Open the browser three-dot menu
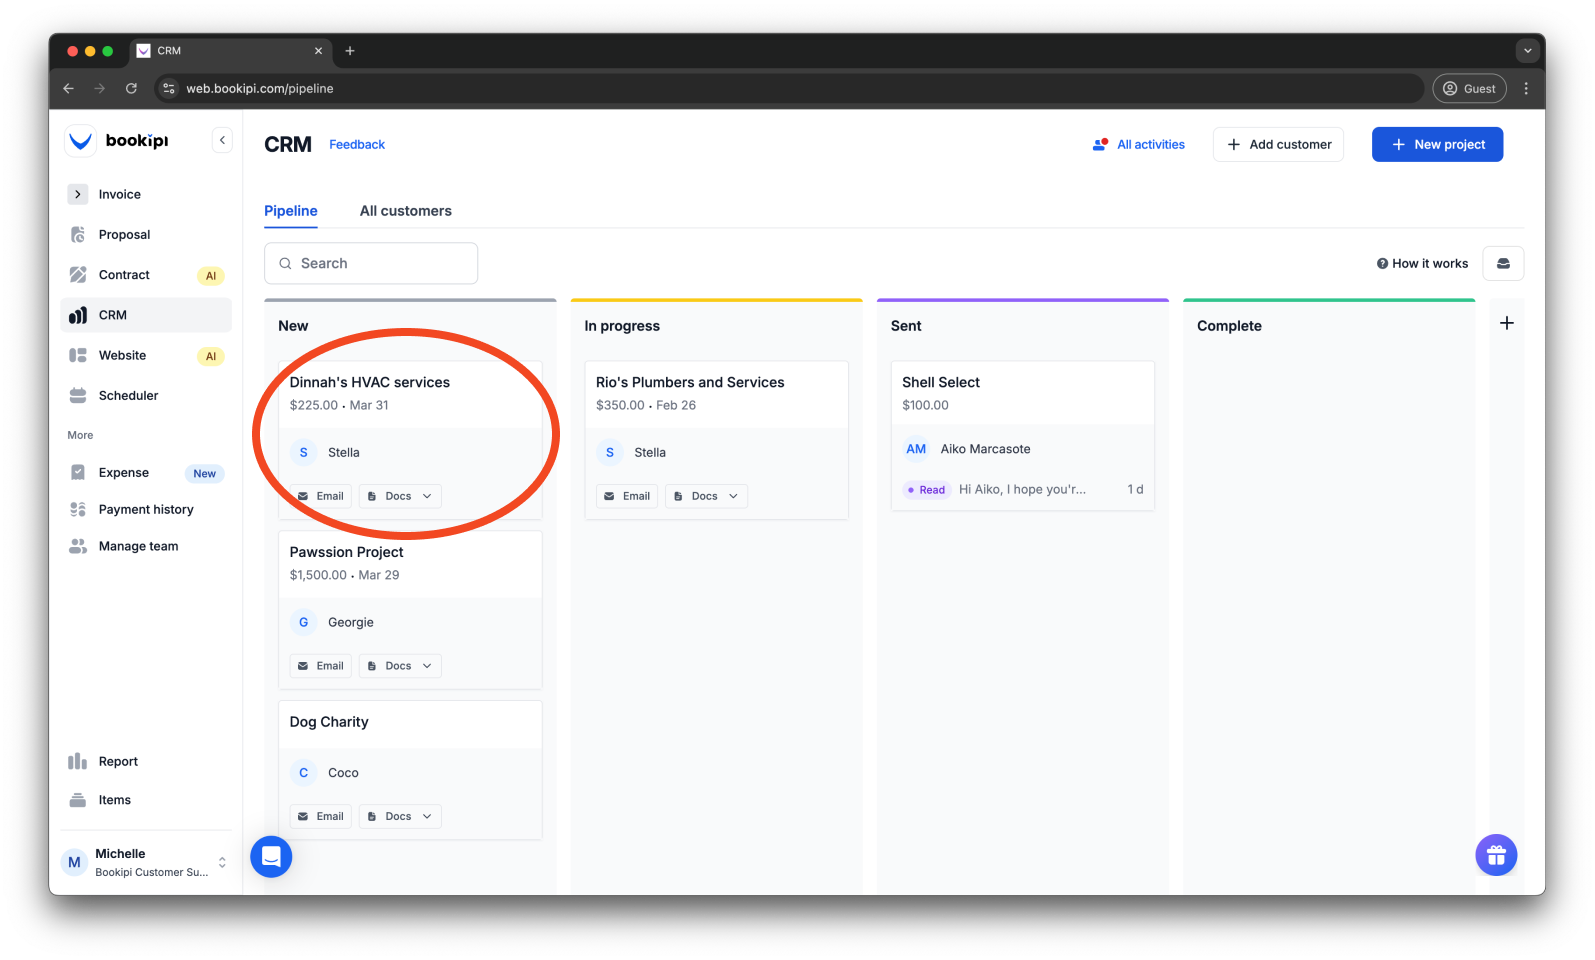 [x=1526, y=88]
